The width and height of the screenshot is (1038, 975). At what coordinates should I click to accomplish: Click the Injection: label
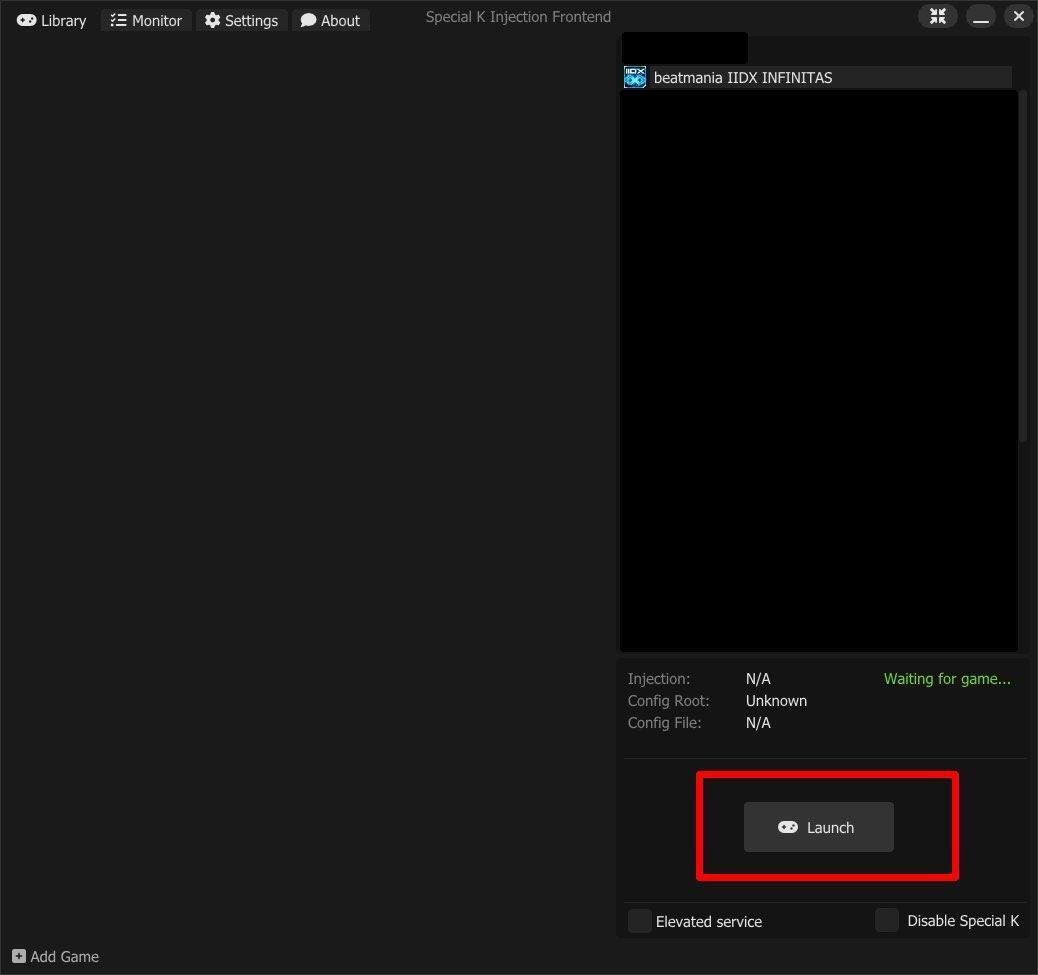pos(659,678)
